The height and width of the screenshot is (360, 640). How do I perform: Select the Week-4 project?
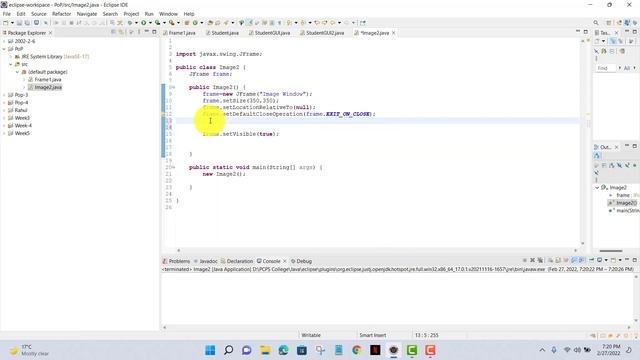point(23,126)
